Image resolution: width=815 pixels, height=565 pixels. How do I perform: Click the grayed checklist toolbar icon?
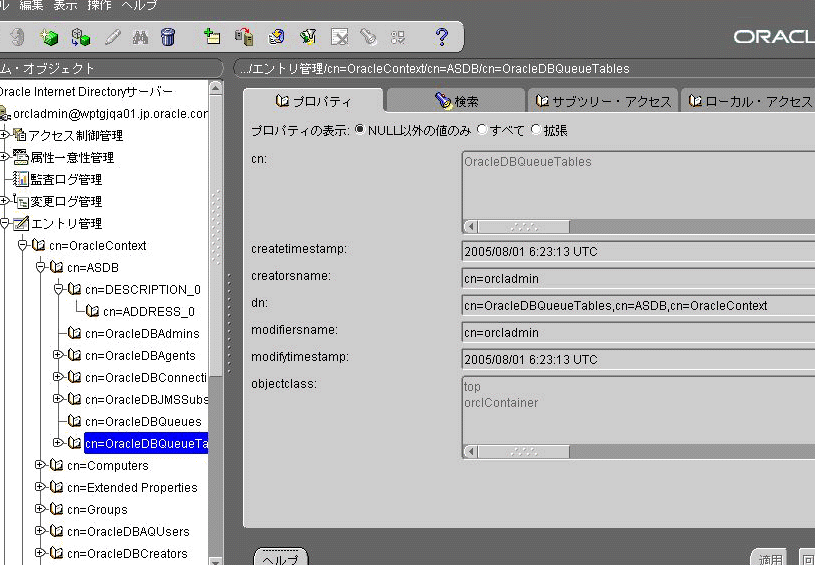[398, 37]
